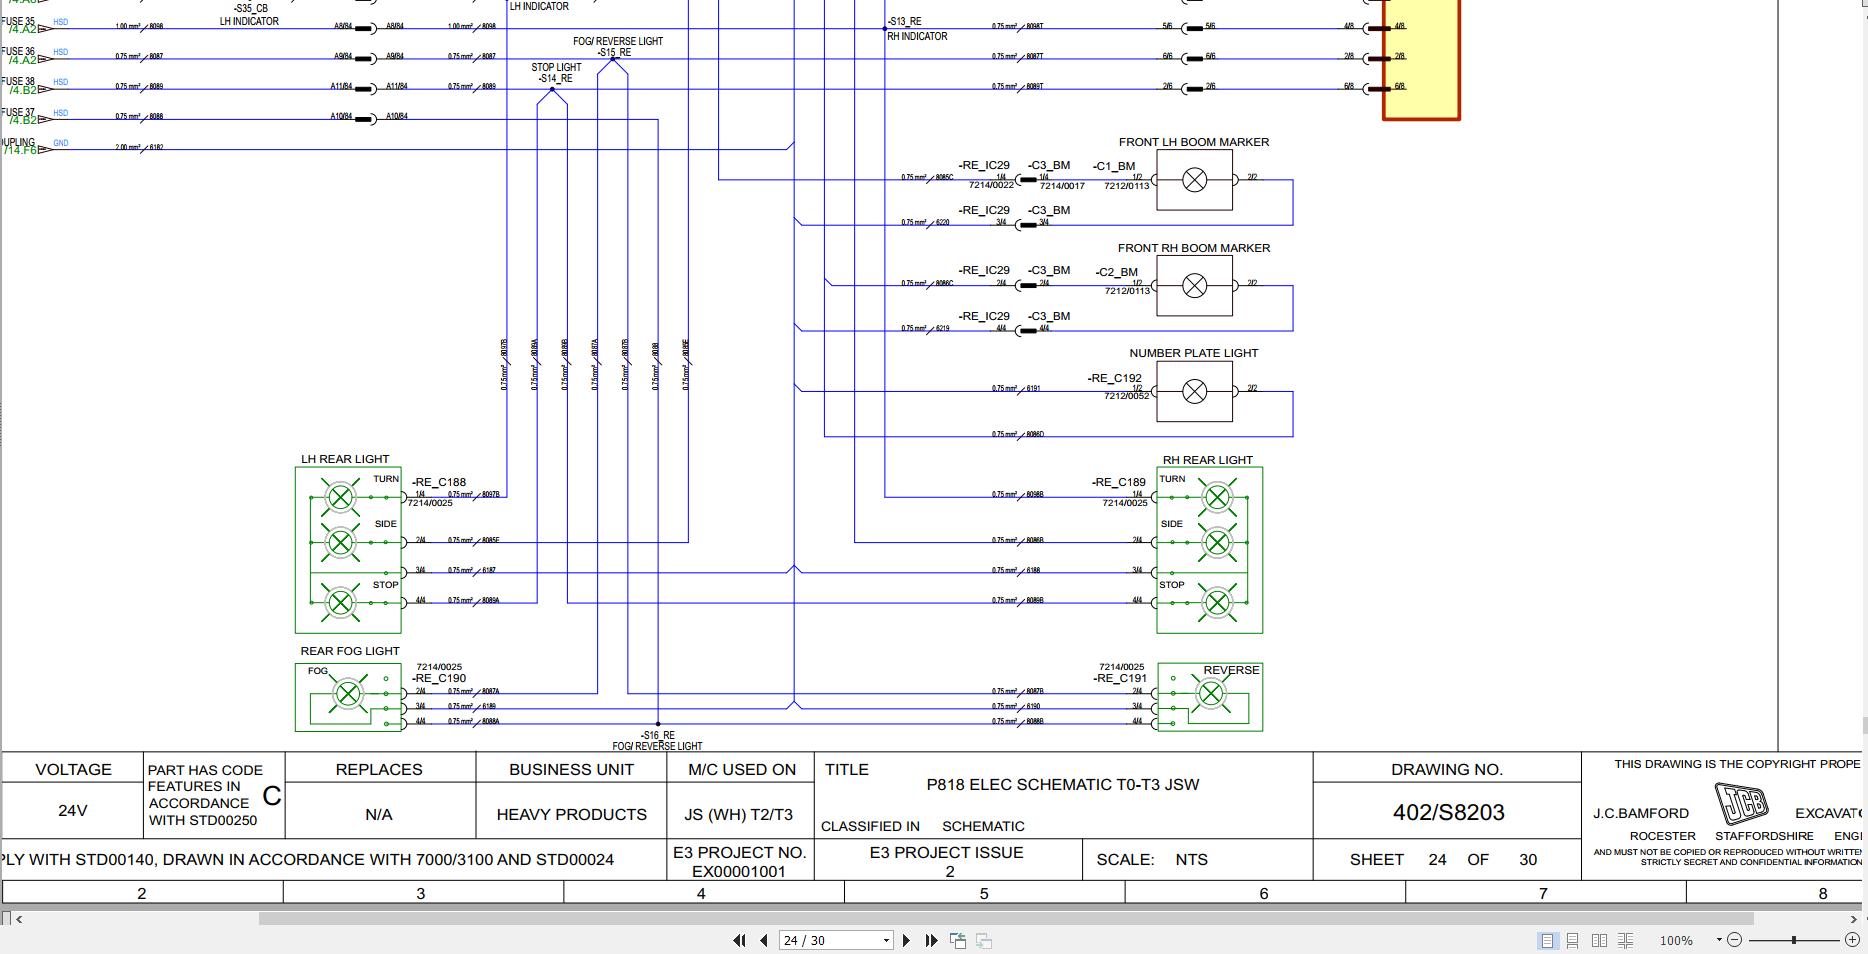Screen dimensions: 1868x954
Task: Click the yellow connector block
Action: click(x=1421, y=60)
